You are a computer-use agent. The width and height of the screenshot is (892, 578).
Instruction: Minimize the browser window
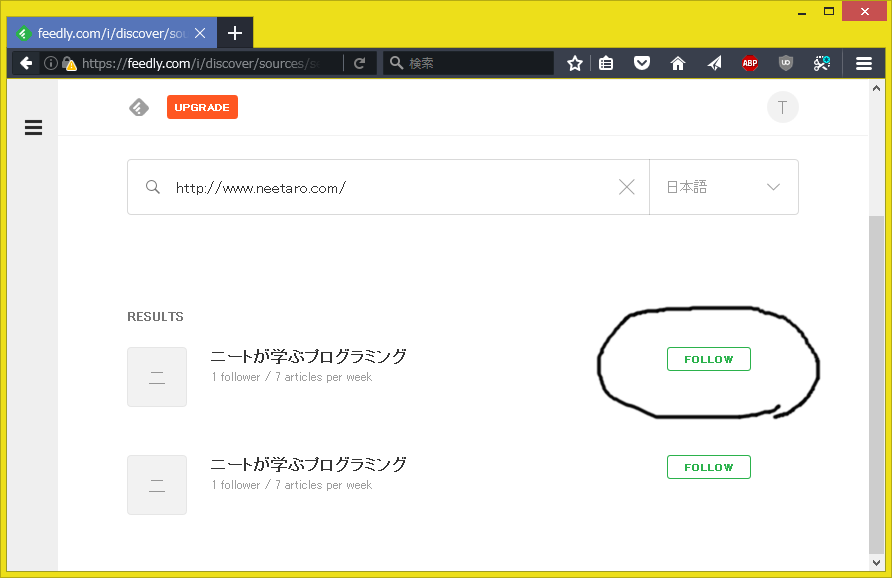click(x=802, y=13)
